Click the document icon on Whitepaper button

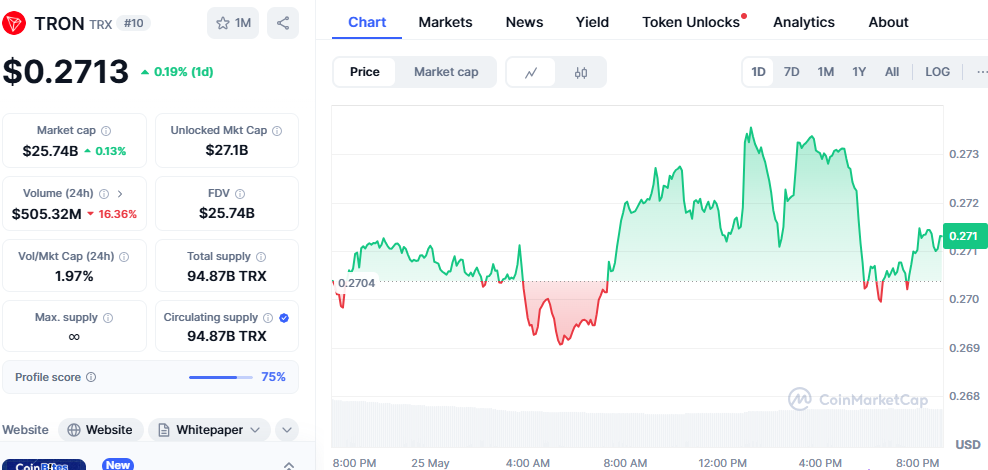164,430
